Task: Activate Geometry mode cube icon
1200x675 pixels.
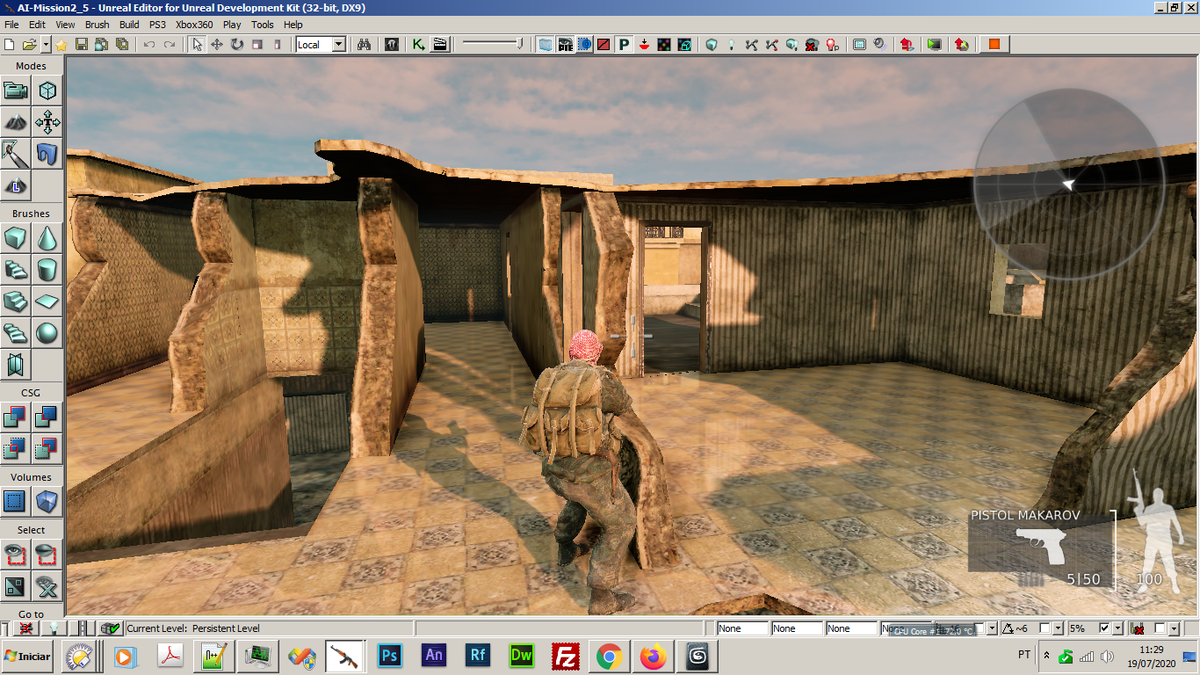Action: coord(47,90)
